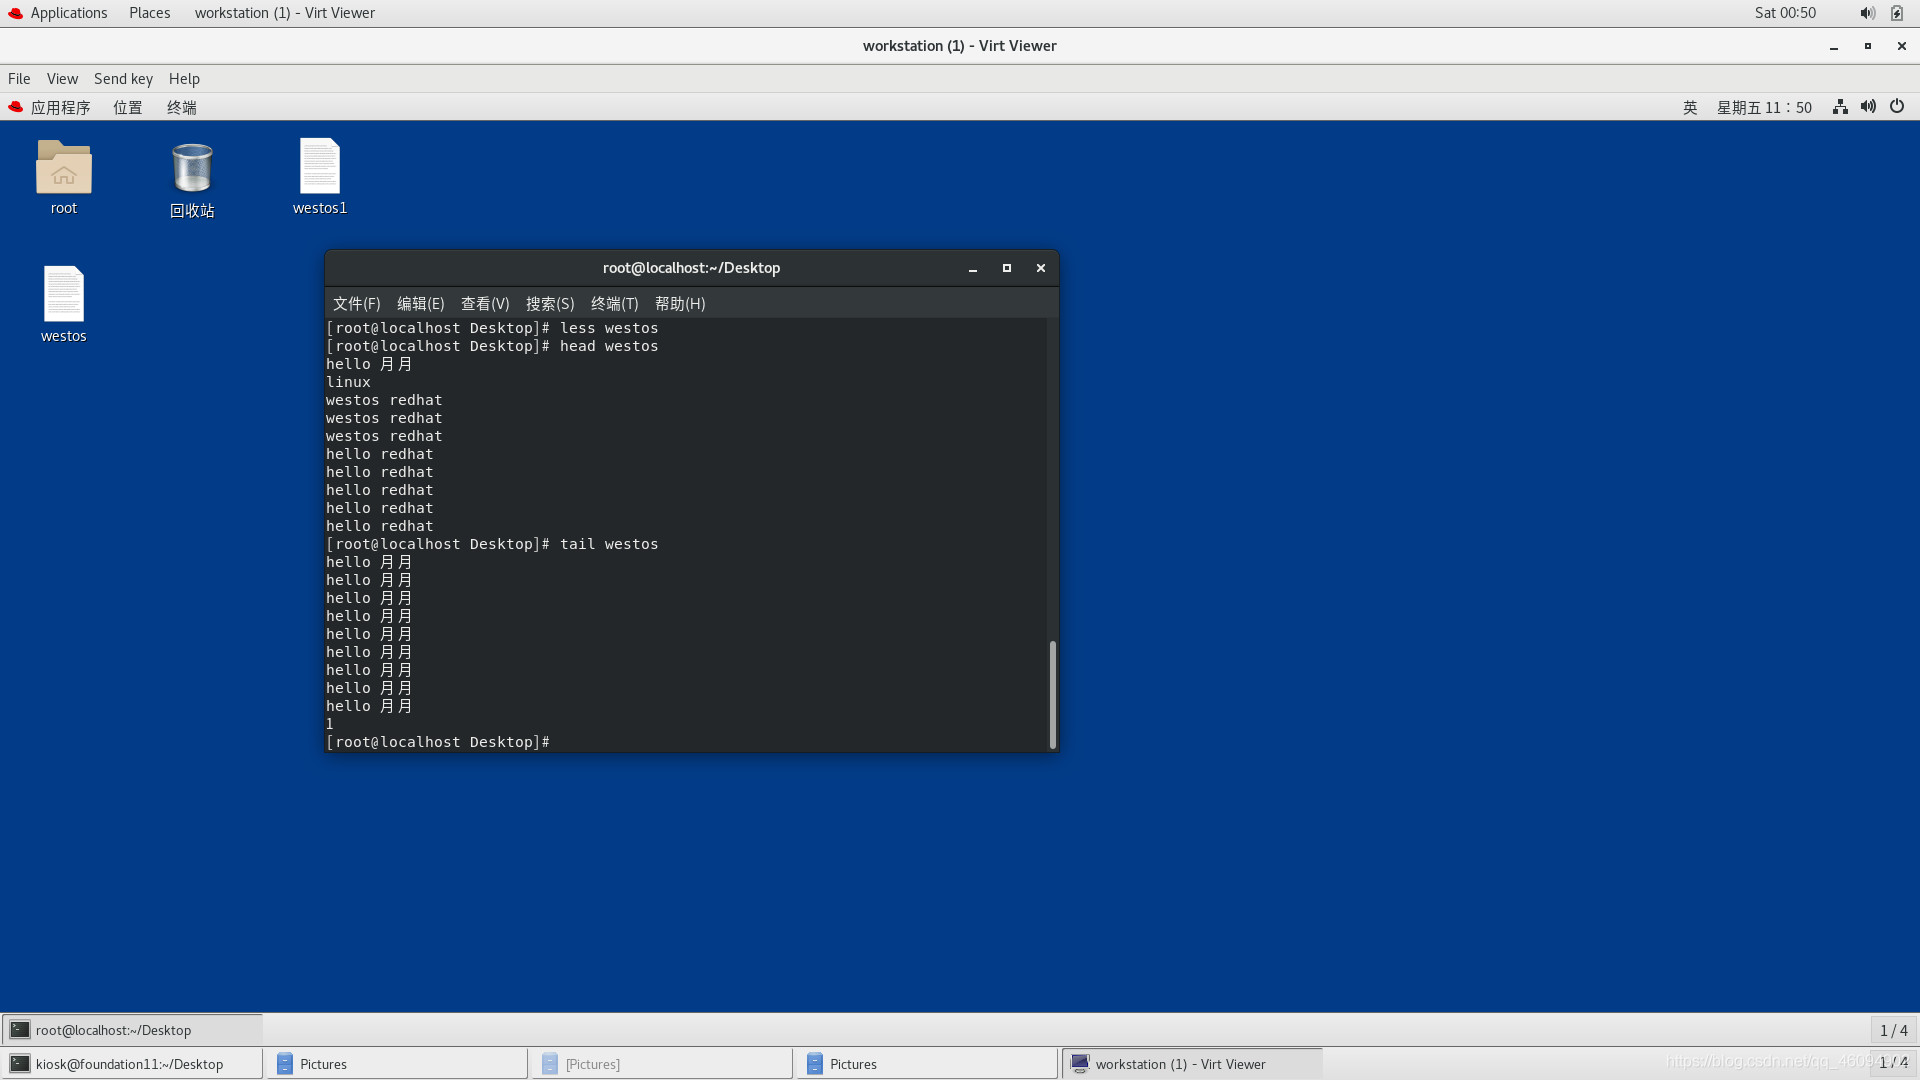Open the westos file on desktop
This screenshot has height=1080, width=1920.
64,295
